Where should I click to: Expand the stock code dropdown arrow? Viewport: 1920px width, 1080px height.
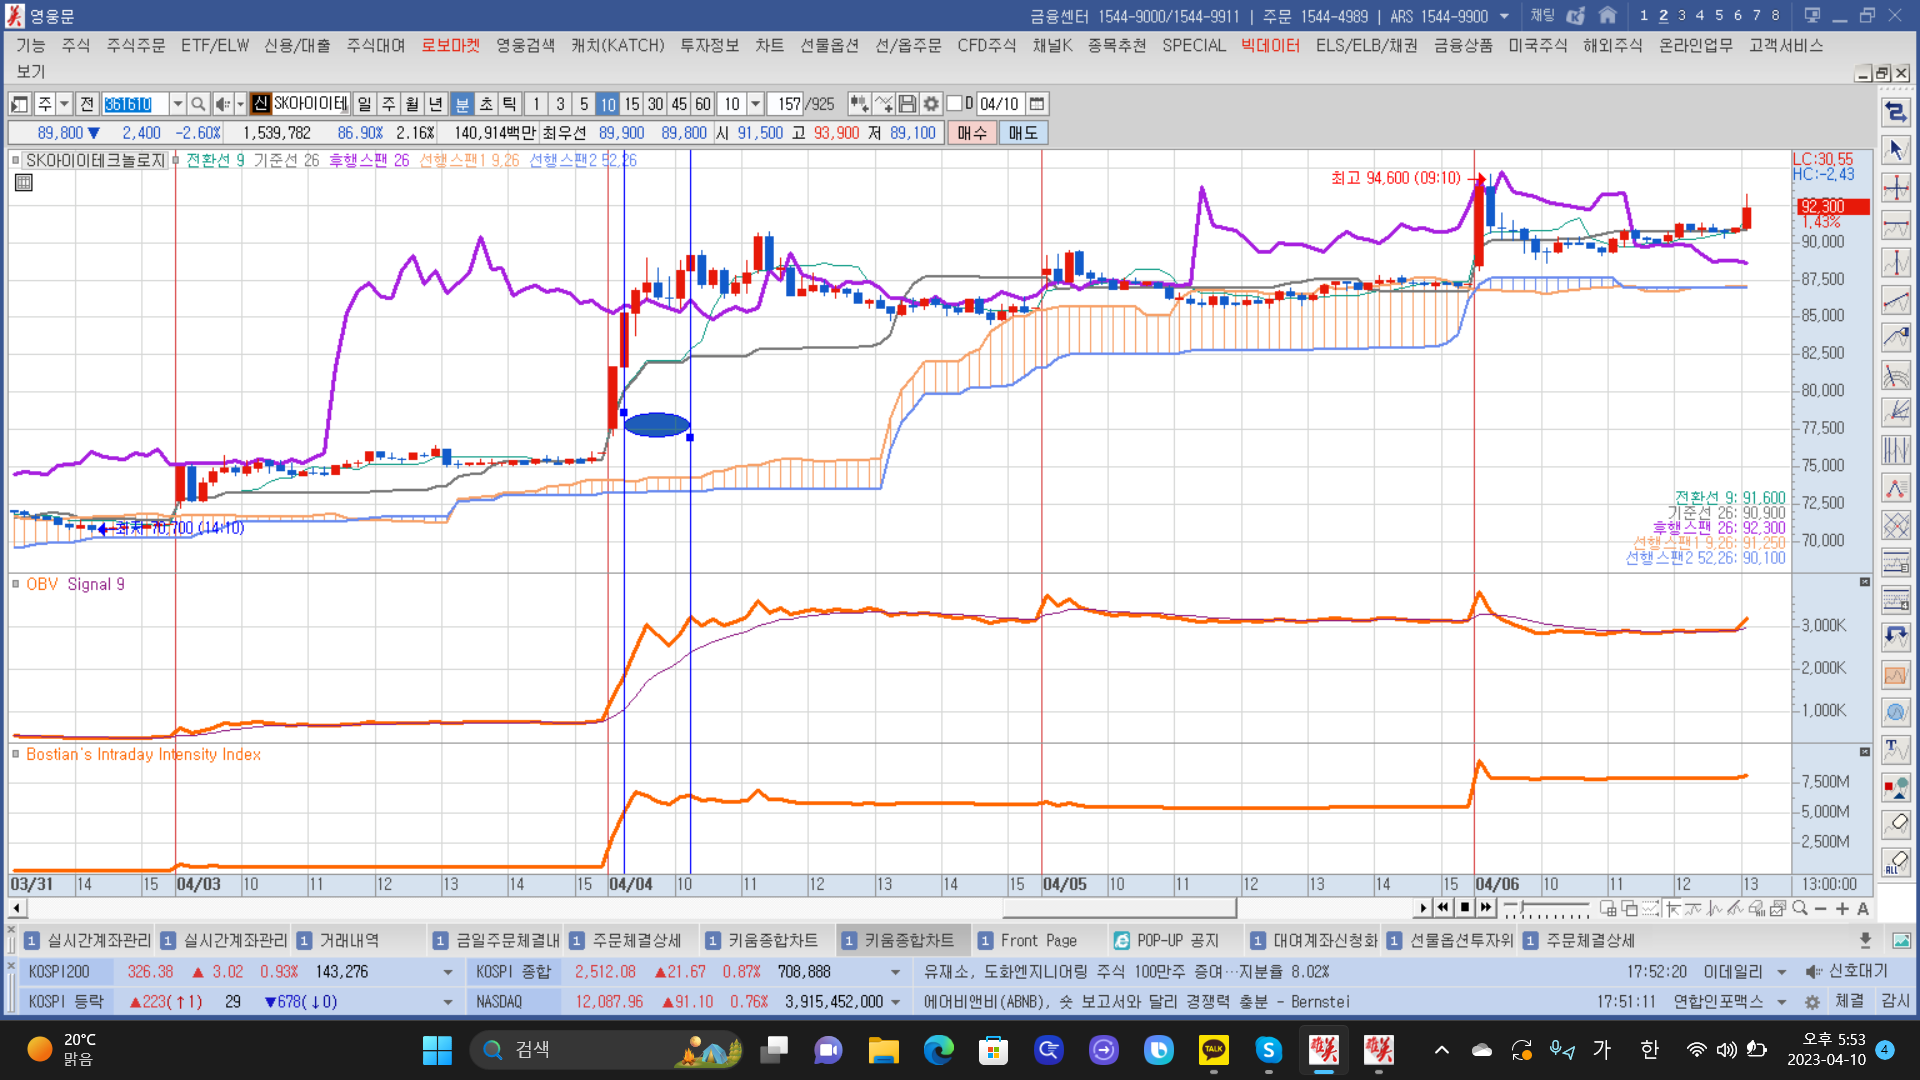pos(177,104)
